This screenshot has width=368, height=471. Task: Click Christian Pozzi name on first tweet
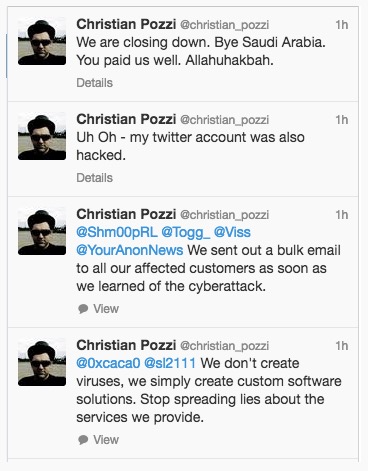pyautogui.click(x=126, y=24)
